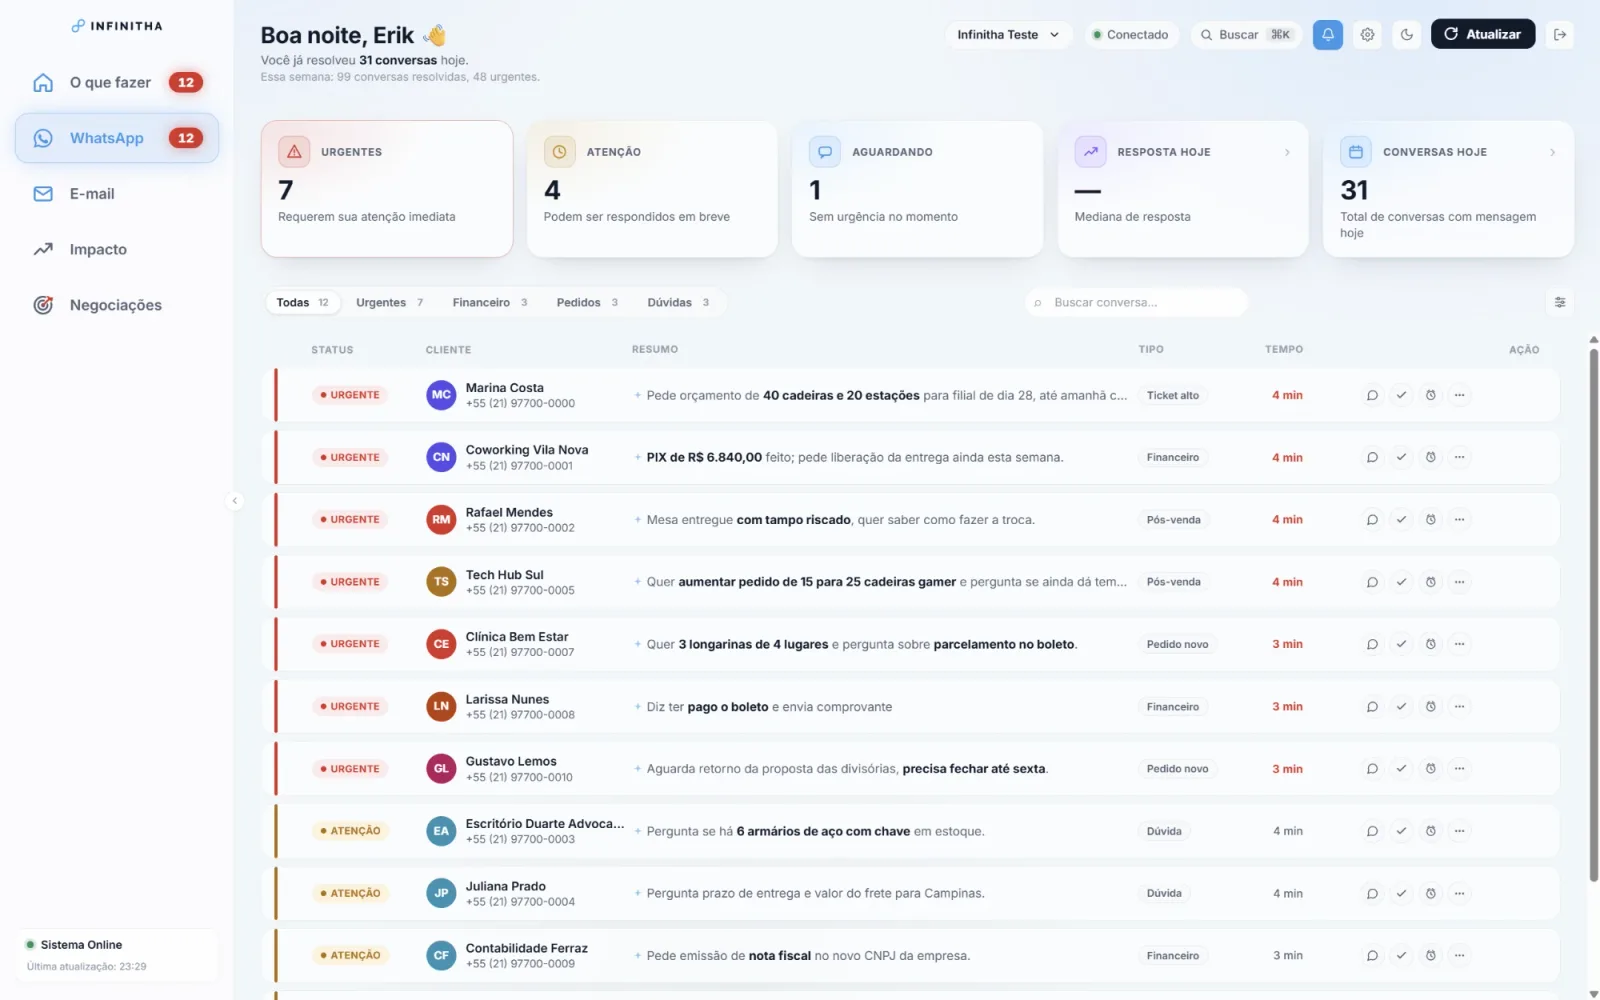Image resolution: width=1600 pixels, height=1000 pixels.
Task: Click the Conectado status pill
Action: (1131, 34)
